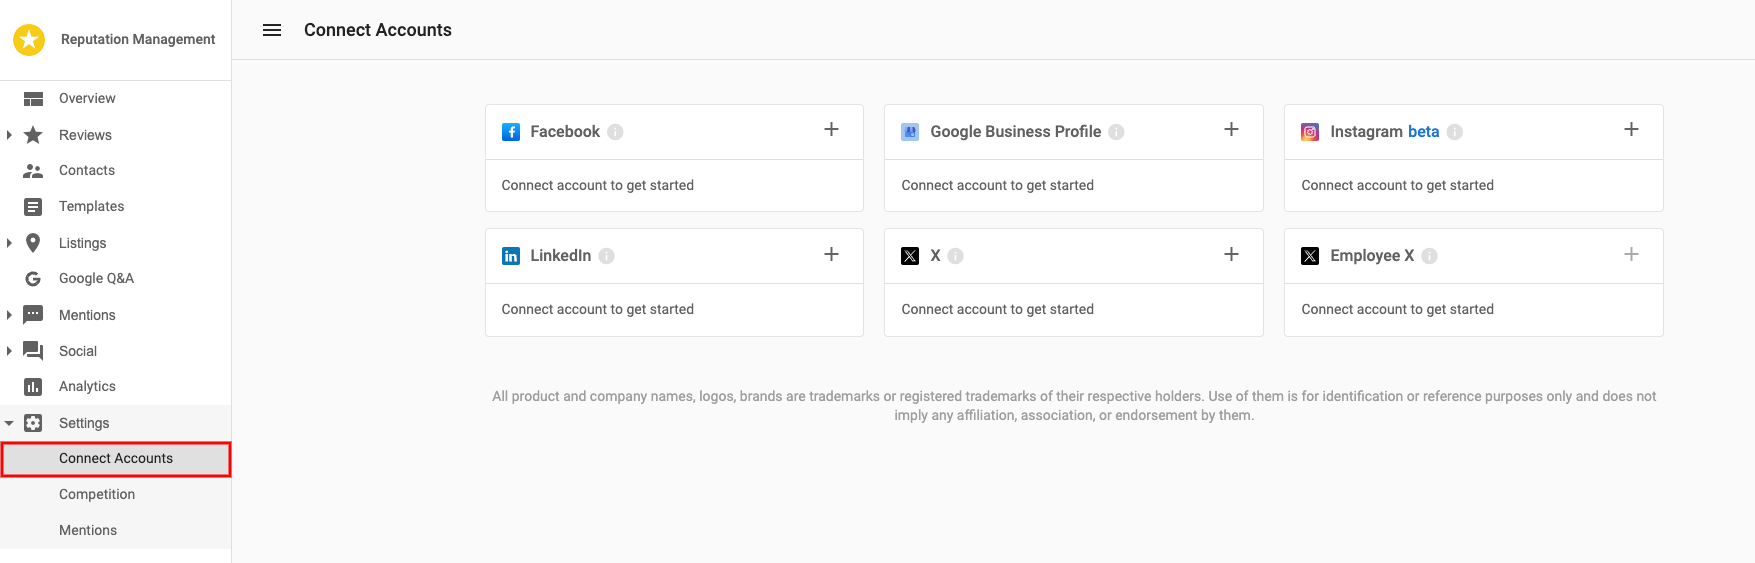The width and height of the screenshot is (1755, 563).
Task: Click the yellow star Reputation Management logo
Action: click(29, 39)
